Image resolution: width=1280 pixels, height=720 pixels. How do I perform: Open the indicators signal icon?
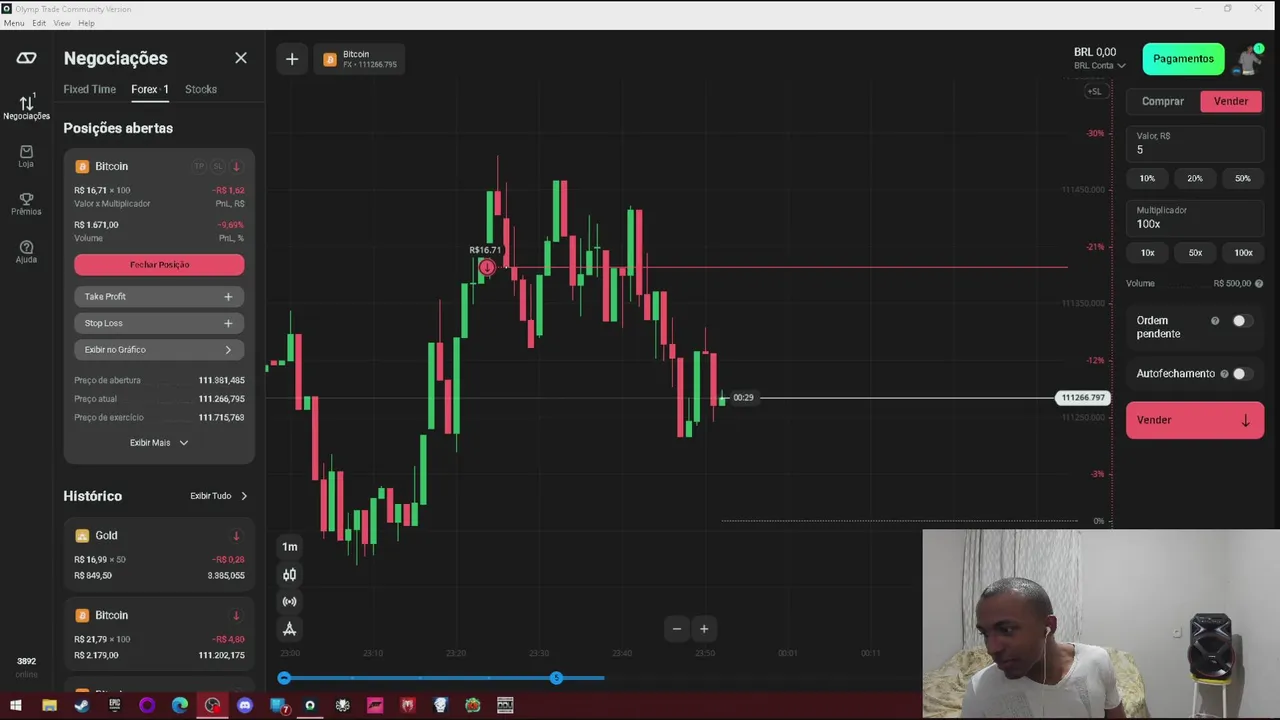(x=289, y=601)
